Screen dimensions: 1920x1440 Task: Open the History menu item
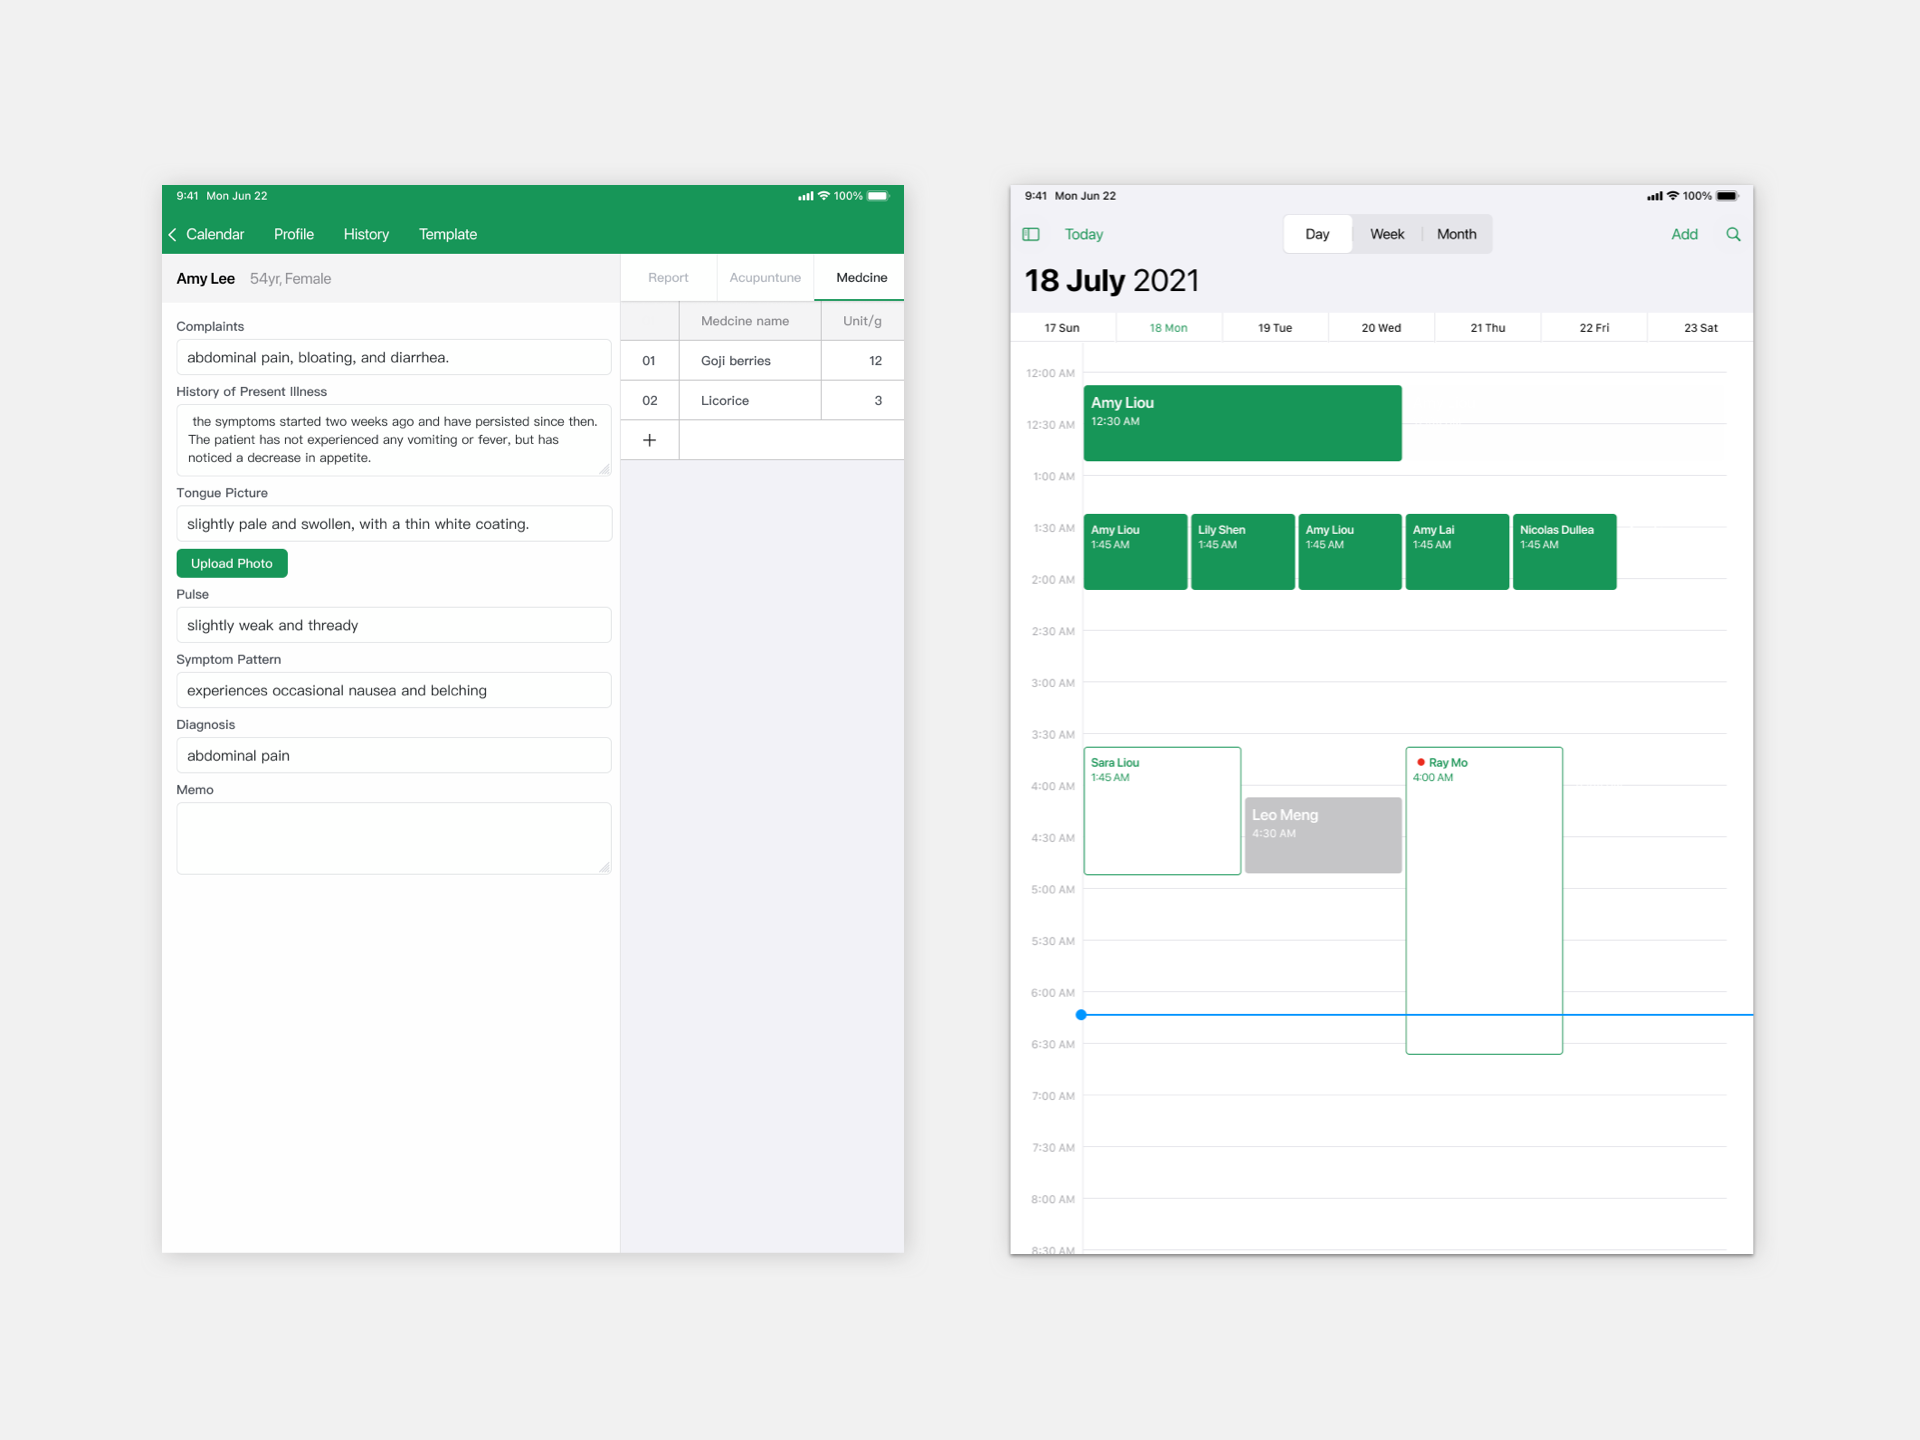pyautogui.click(x=366, y=234)
